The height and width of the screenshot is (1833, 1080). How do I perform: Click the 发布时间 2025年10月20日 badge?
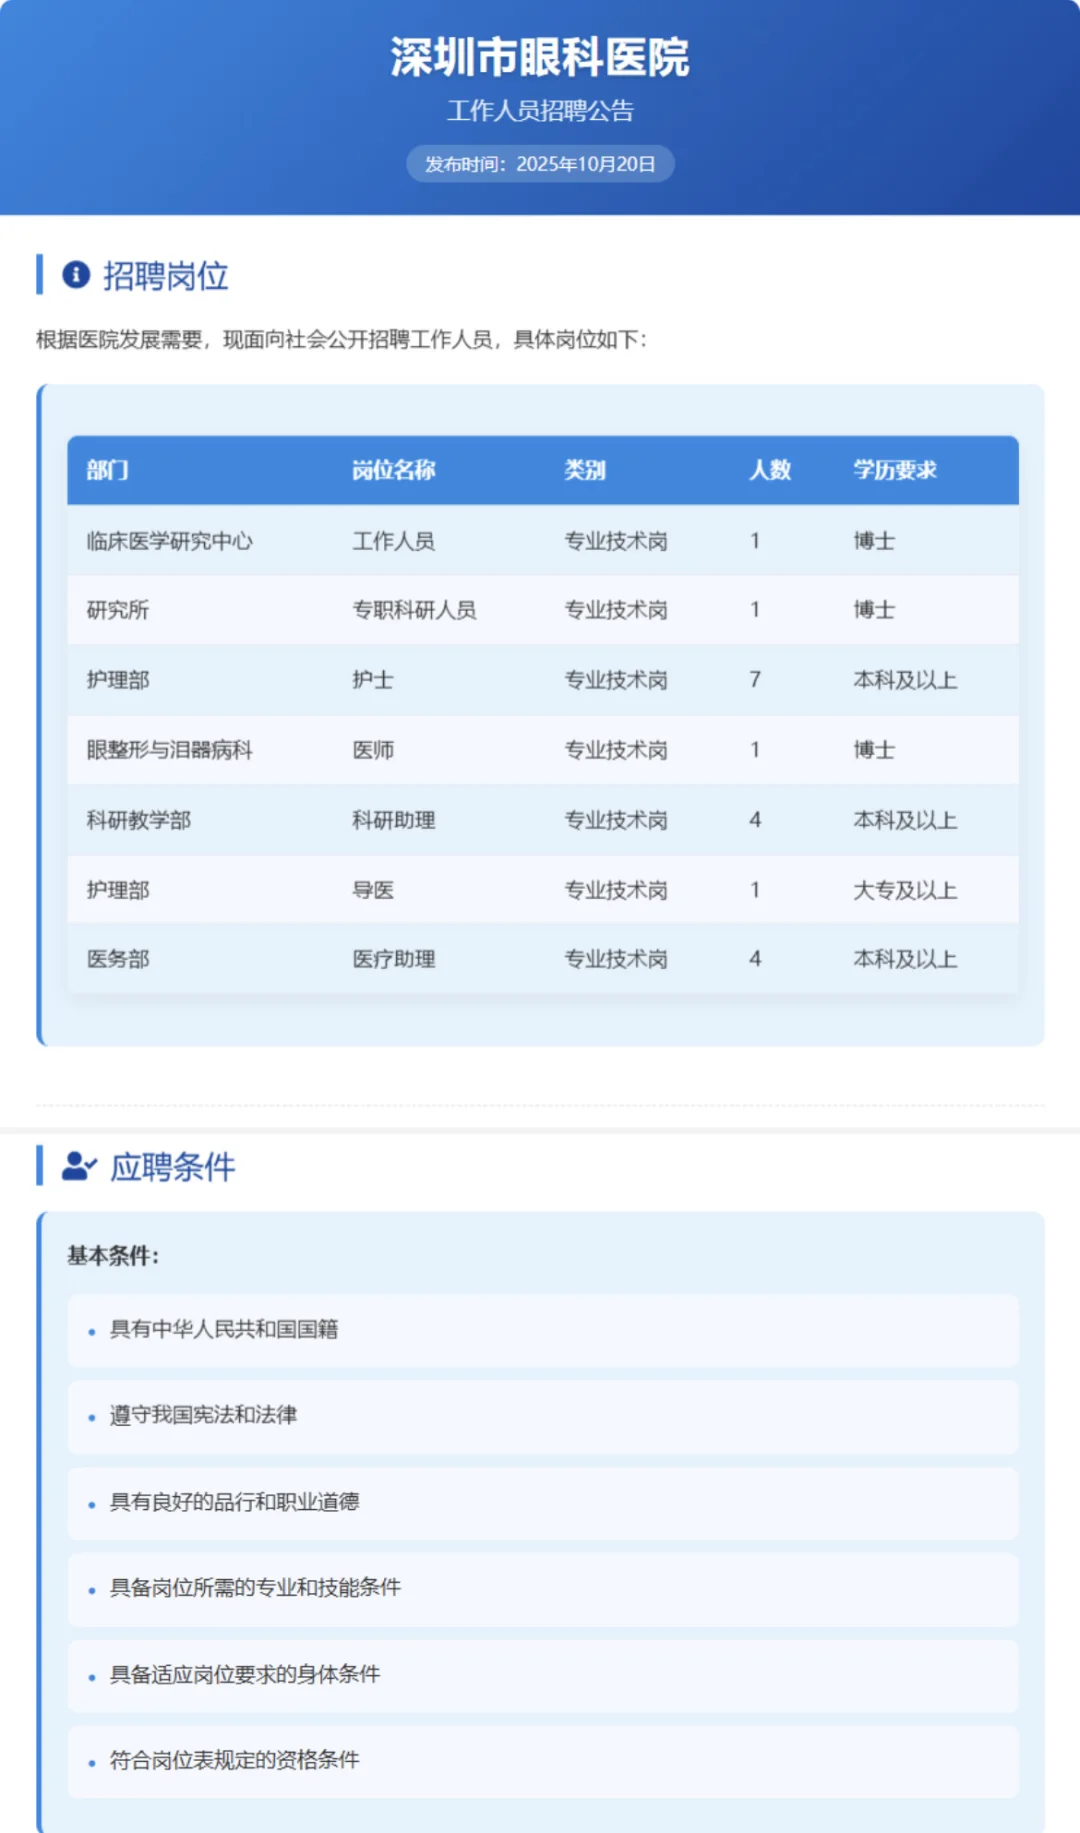tap(540, 164)
